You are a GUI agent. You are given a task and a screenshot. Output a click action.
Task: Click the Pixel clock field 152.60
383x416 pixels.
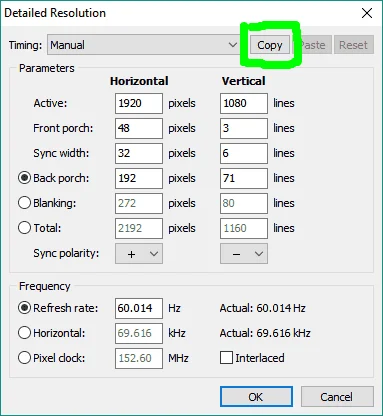139,358
